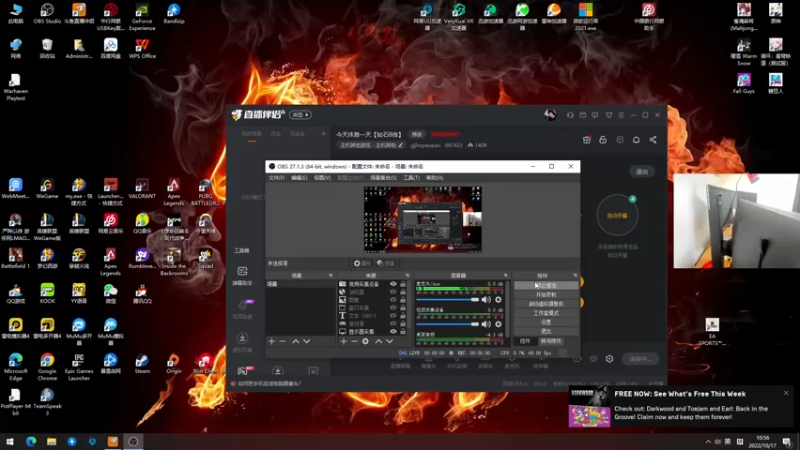The image size is (800, 450).
Task: Open the 帮助(H) menu in OBS
Action: pyautogui.click(x=435, y=178)
